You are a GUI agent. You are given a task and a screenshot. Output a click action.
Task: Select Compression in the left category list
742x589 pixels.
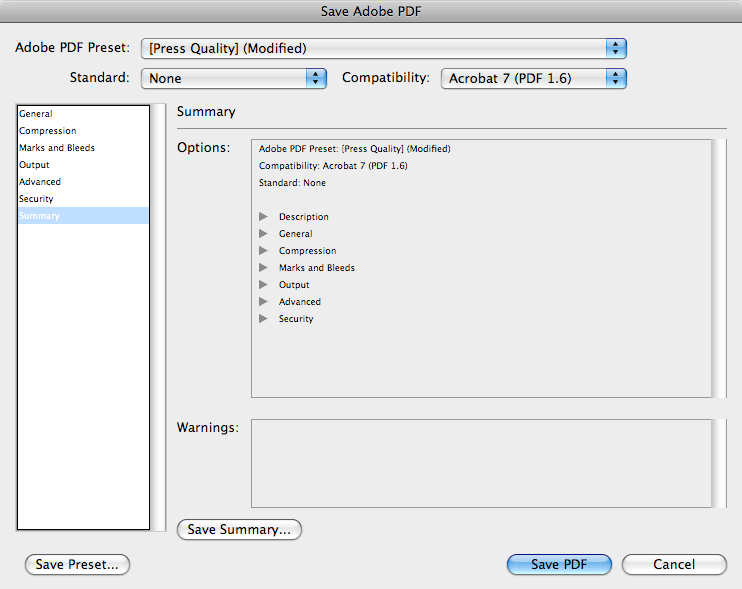[83, 131]
